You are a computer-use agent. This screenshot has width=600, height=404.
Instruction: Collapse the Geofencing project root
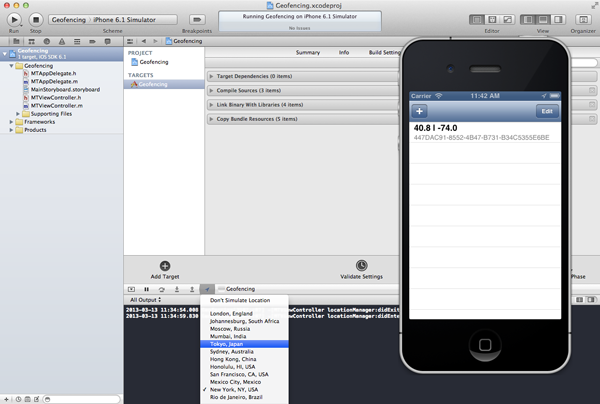click(x=5, y=54)
